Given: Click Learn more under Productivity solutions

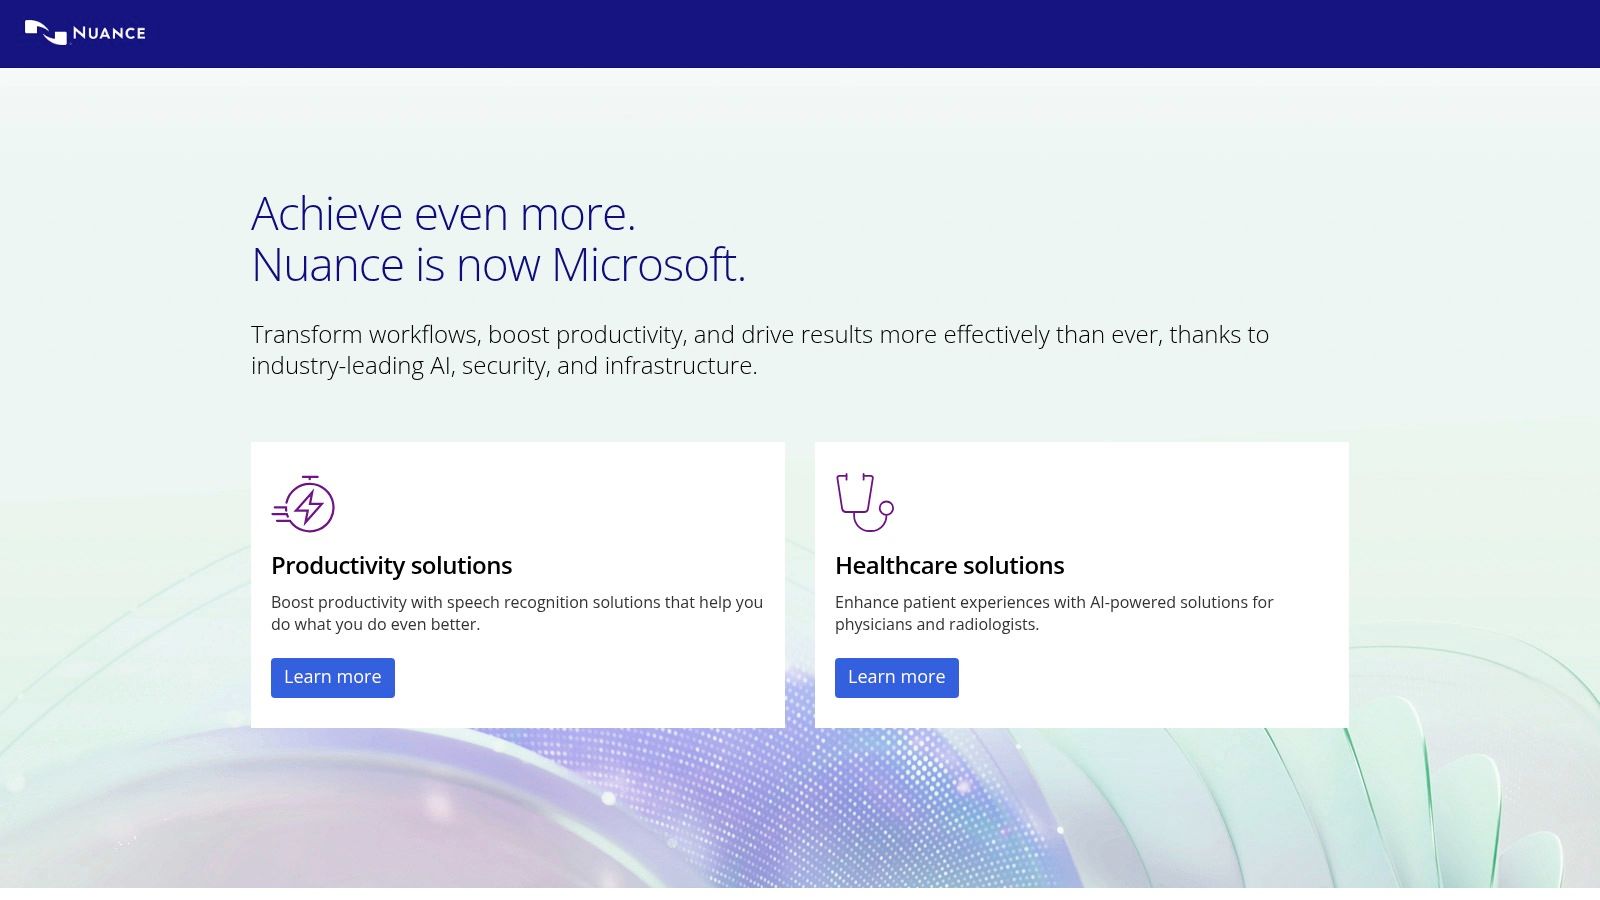Looking at the screenshot, I should tap(332, 677).
